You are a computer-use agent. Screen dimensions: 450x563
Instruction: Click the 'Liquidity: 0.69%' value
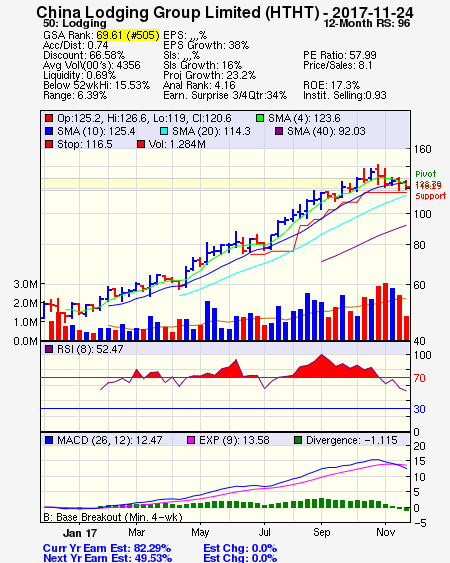tap(79, 75)
